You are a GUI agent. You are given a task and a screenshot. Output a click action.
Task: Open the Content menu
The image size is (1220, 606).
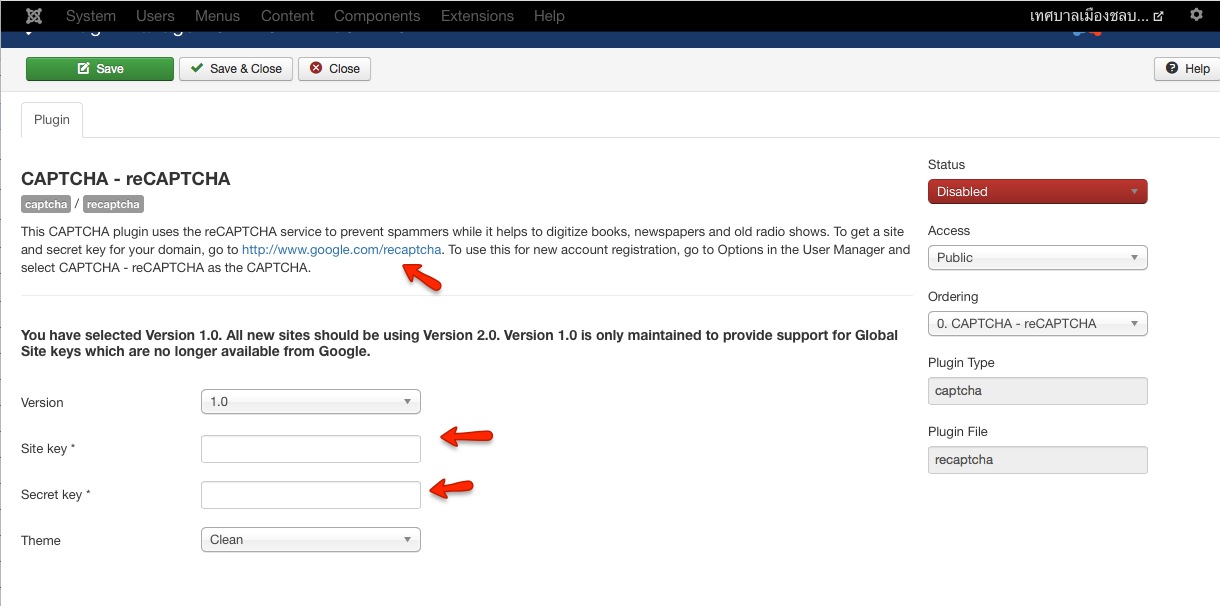pos(288,16)
